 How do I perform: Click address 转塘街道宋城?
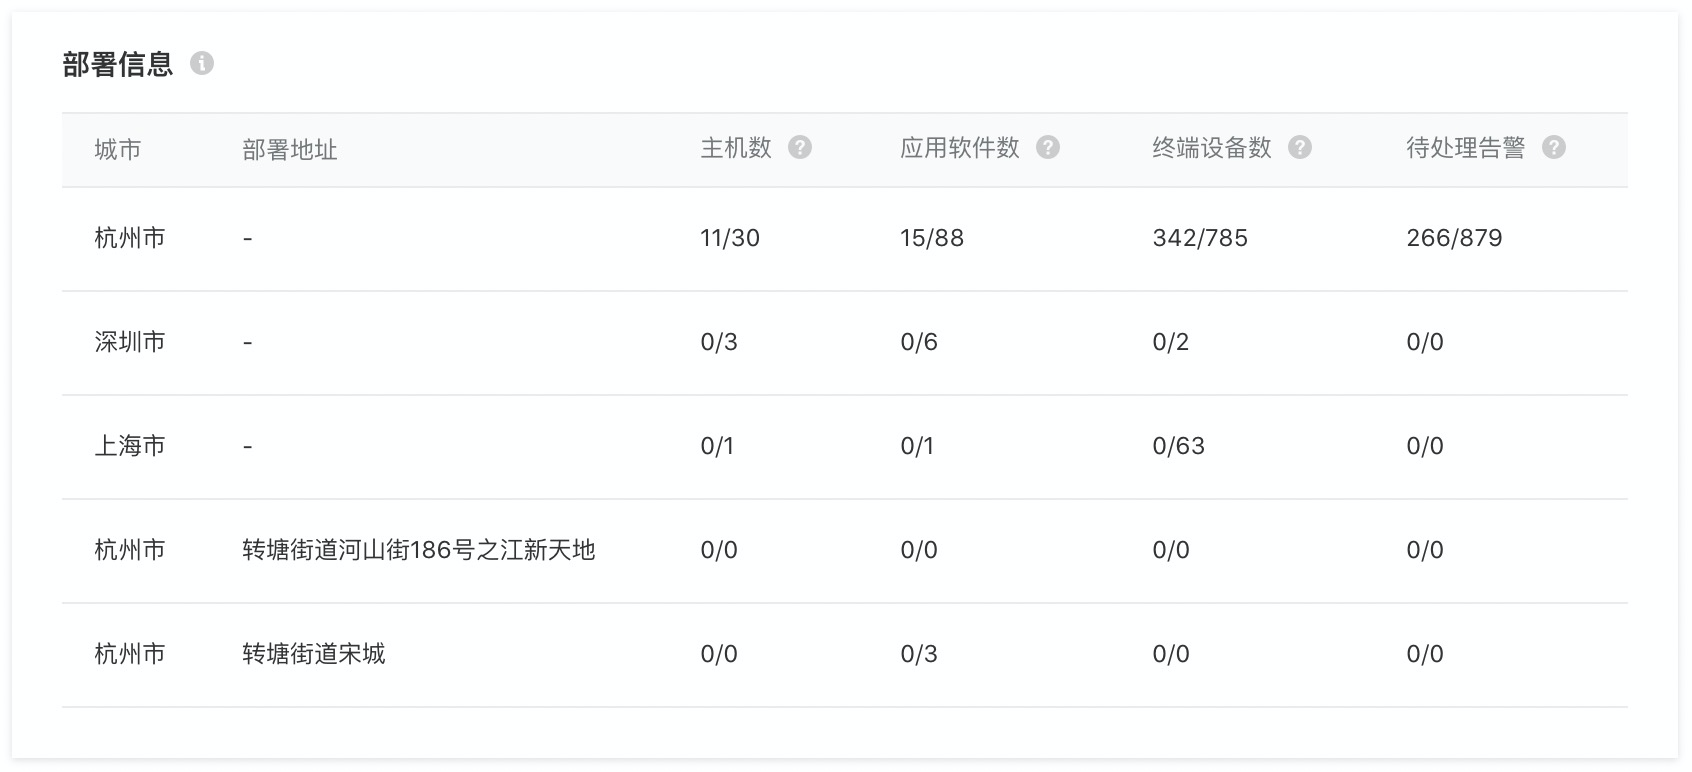coord(314,654)
